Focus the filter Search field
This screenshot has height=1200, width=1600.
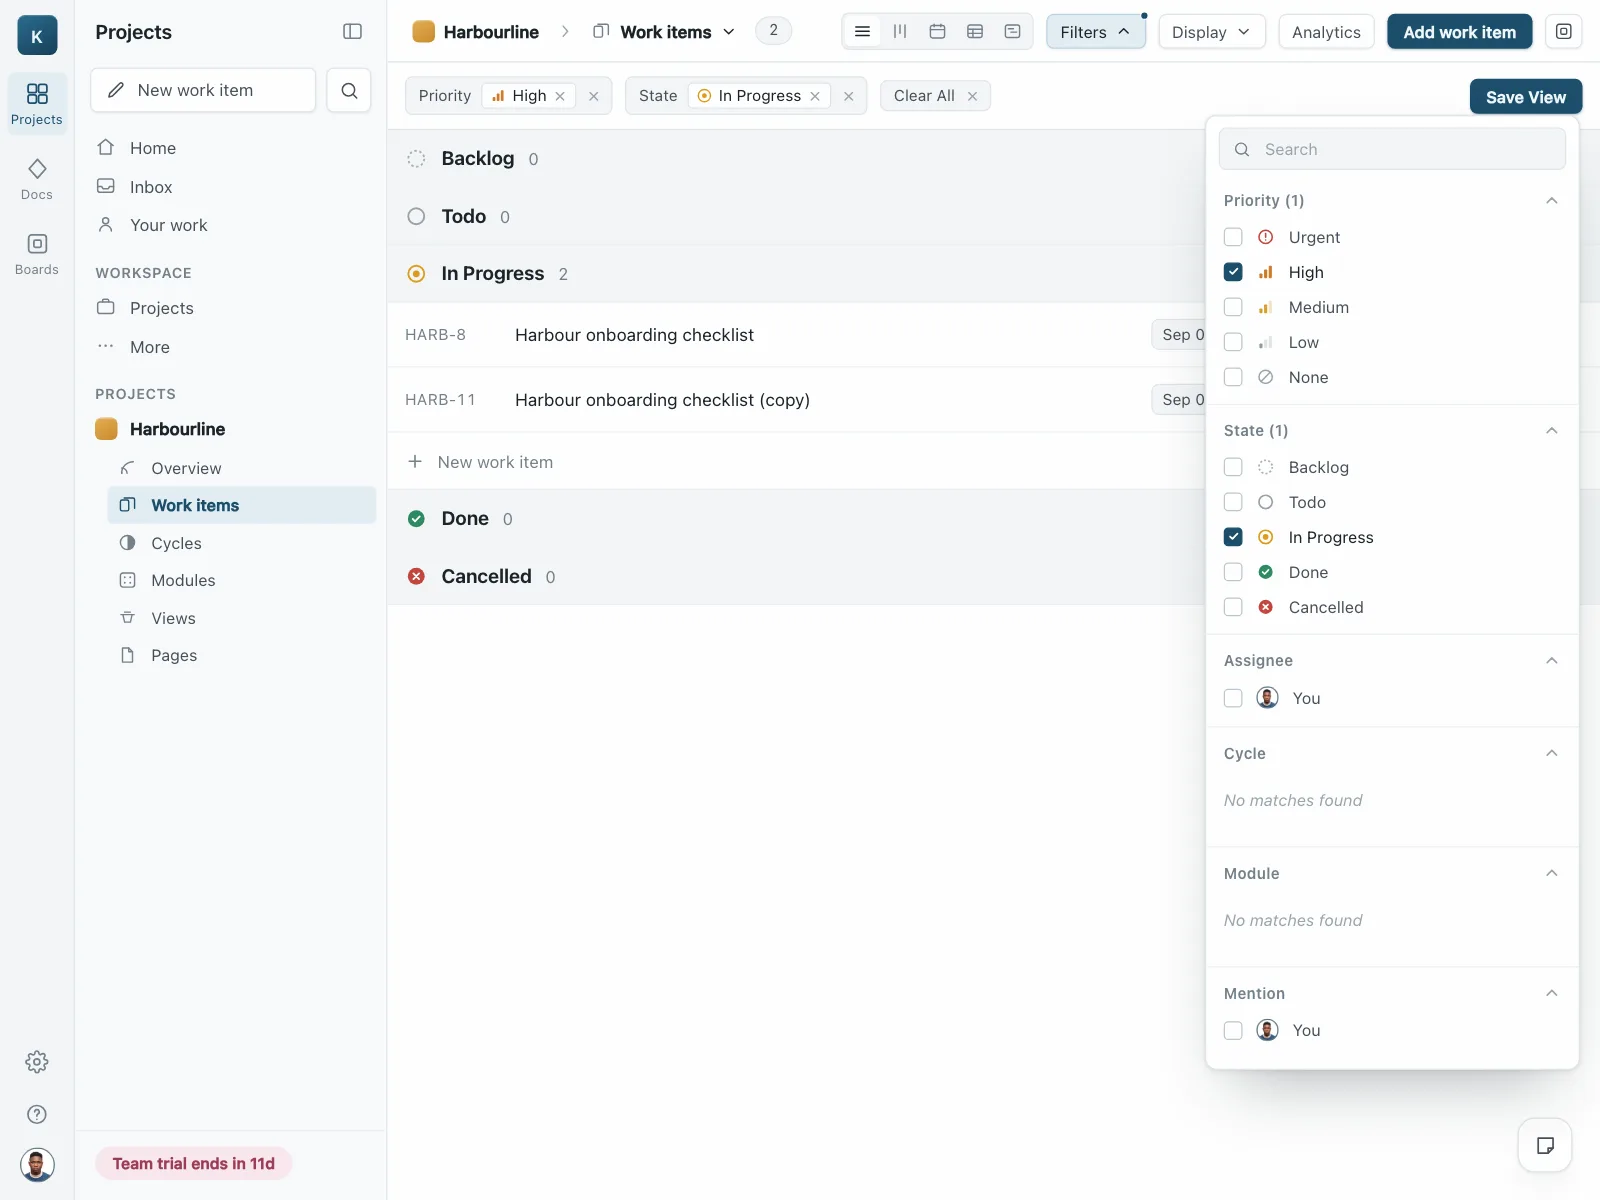1392,149
